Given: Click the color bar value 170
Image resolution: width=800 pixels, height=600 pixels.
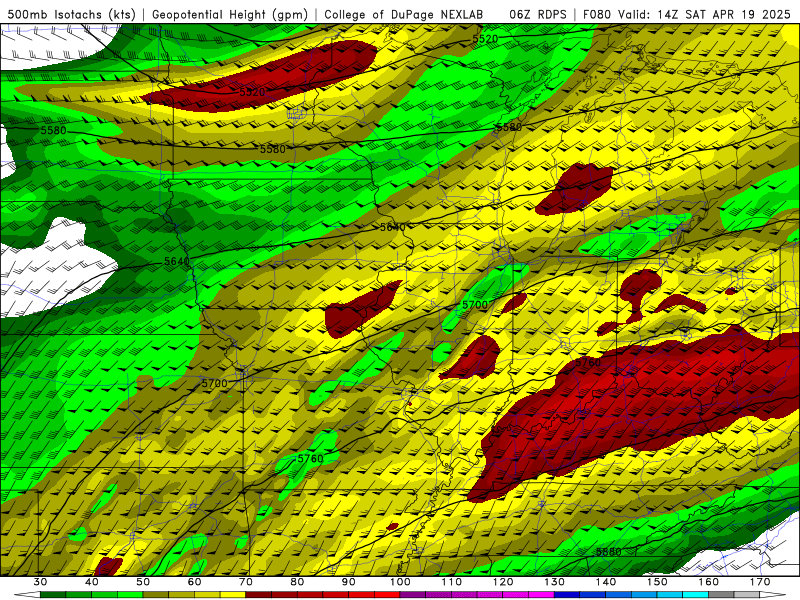Looking at the screenshot, I should click(760, 582).
